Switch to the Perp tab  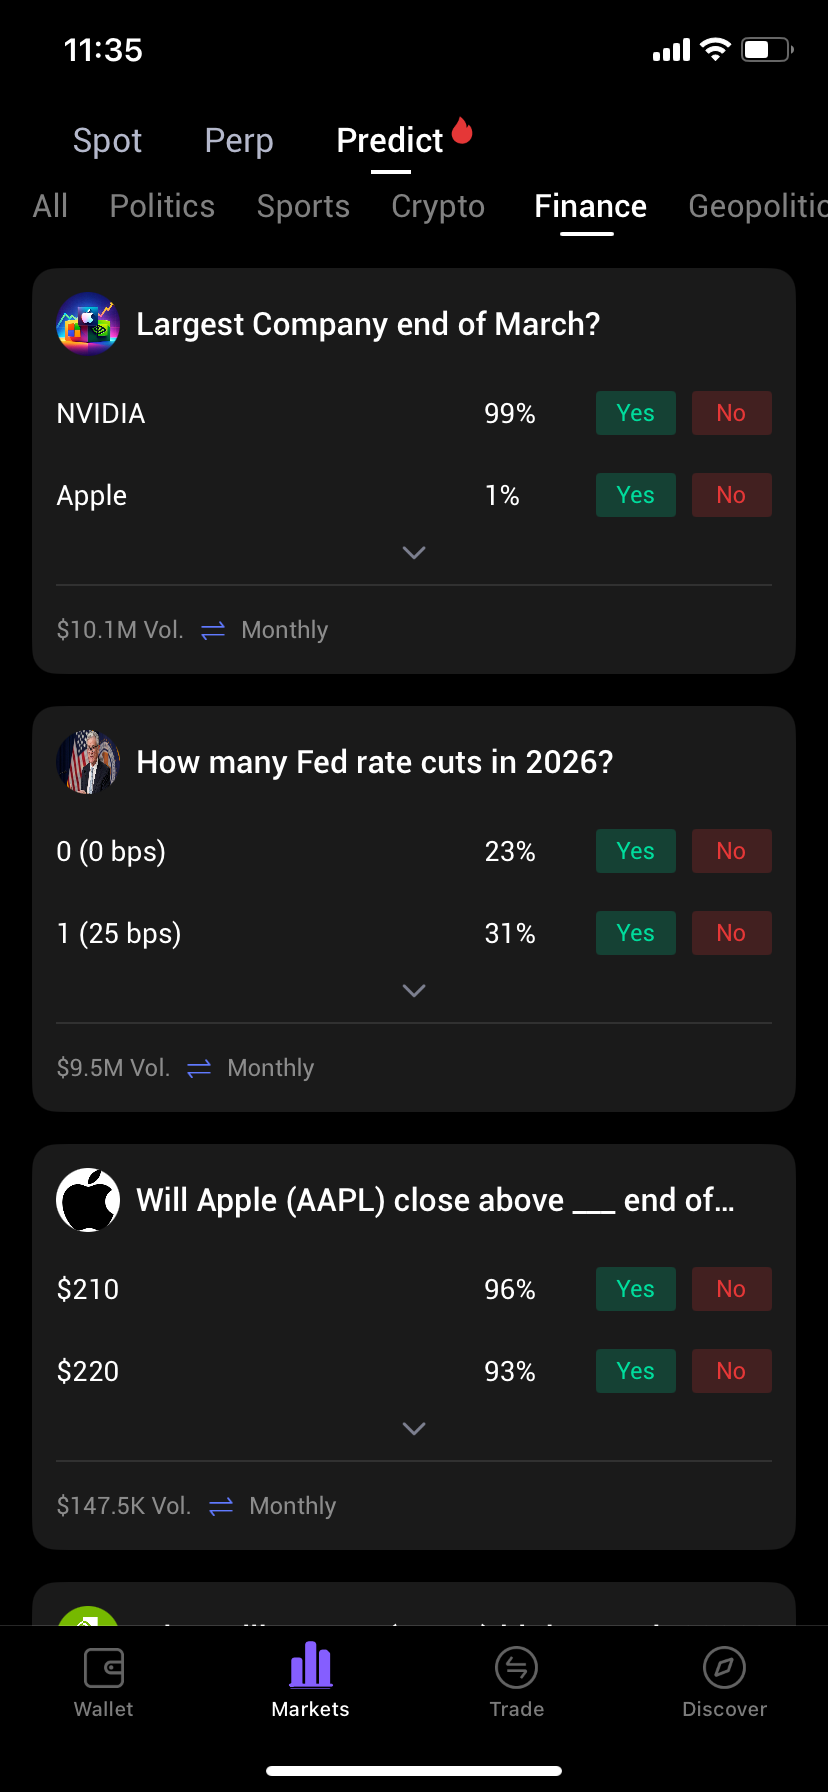(239, 140)
